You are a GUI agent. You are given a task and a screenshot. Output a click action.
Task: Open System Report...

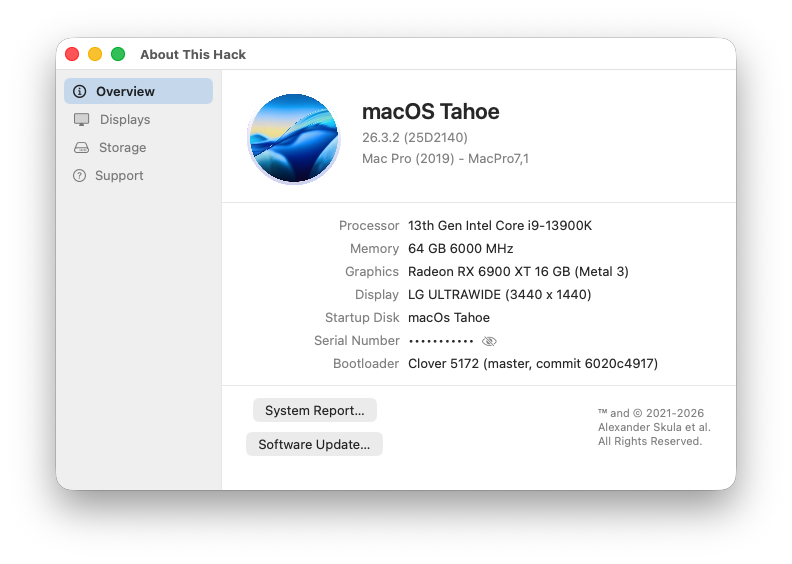coord(315,410)
